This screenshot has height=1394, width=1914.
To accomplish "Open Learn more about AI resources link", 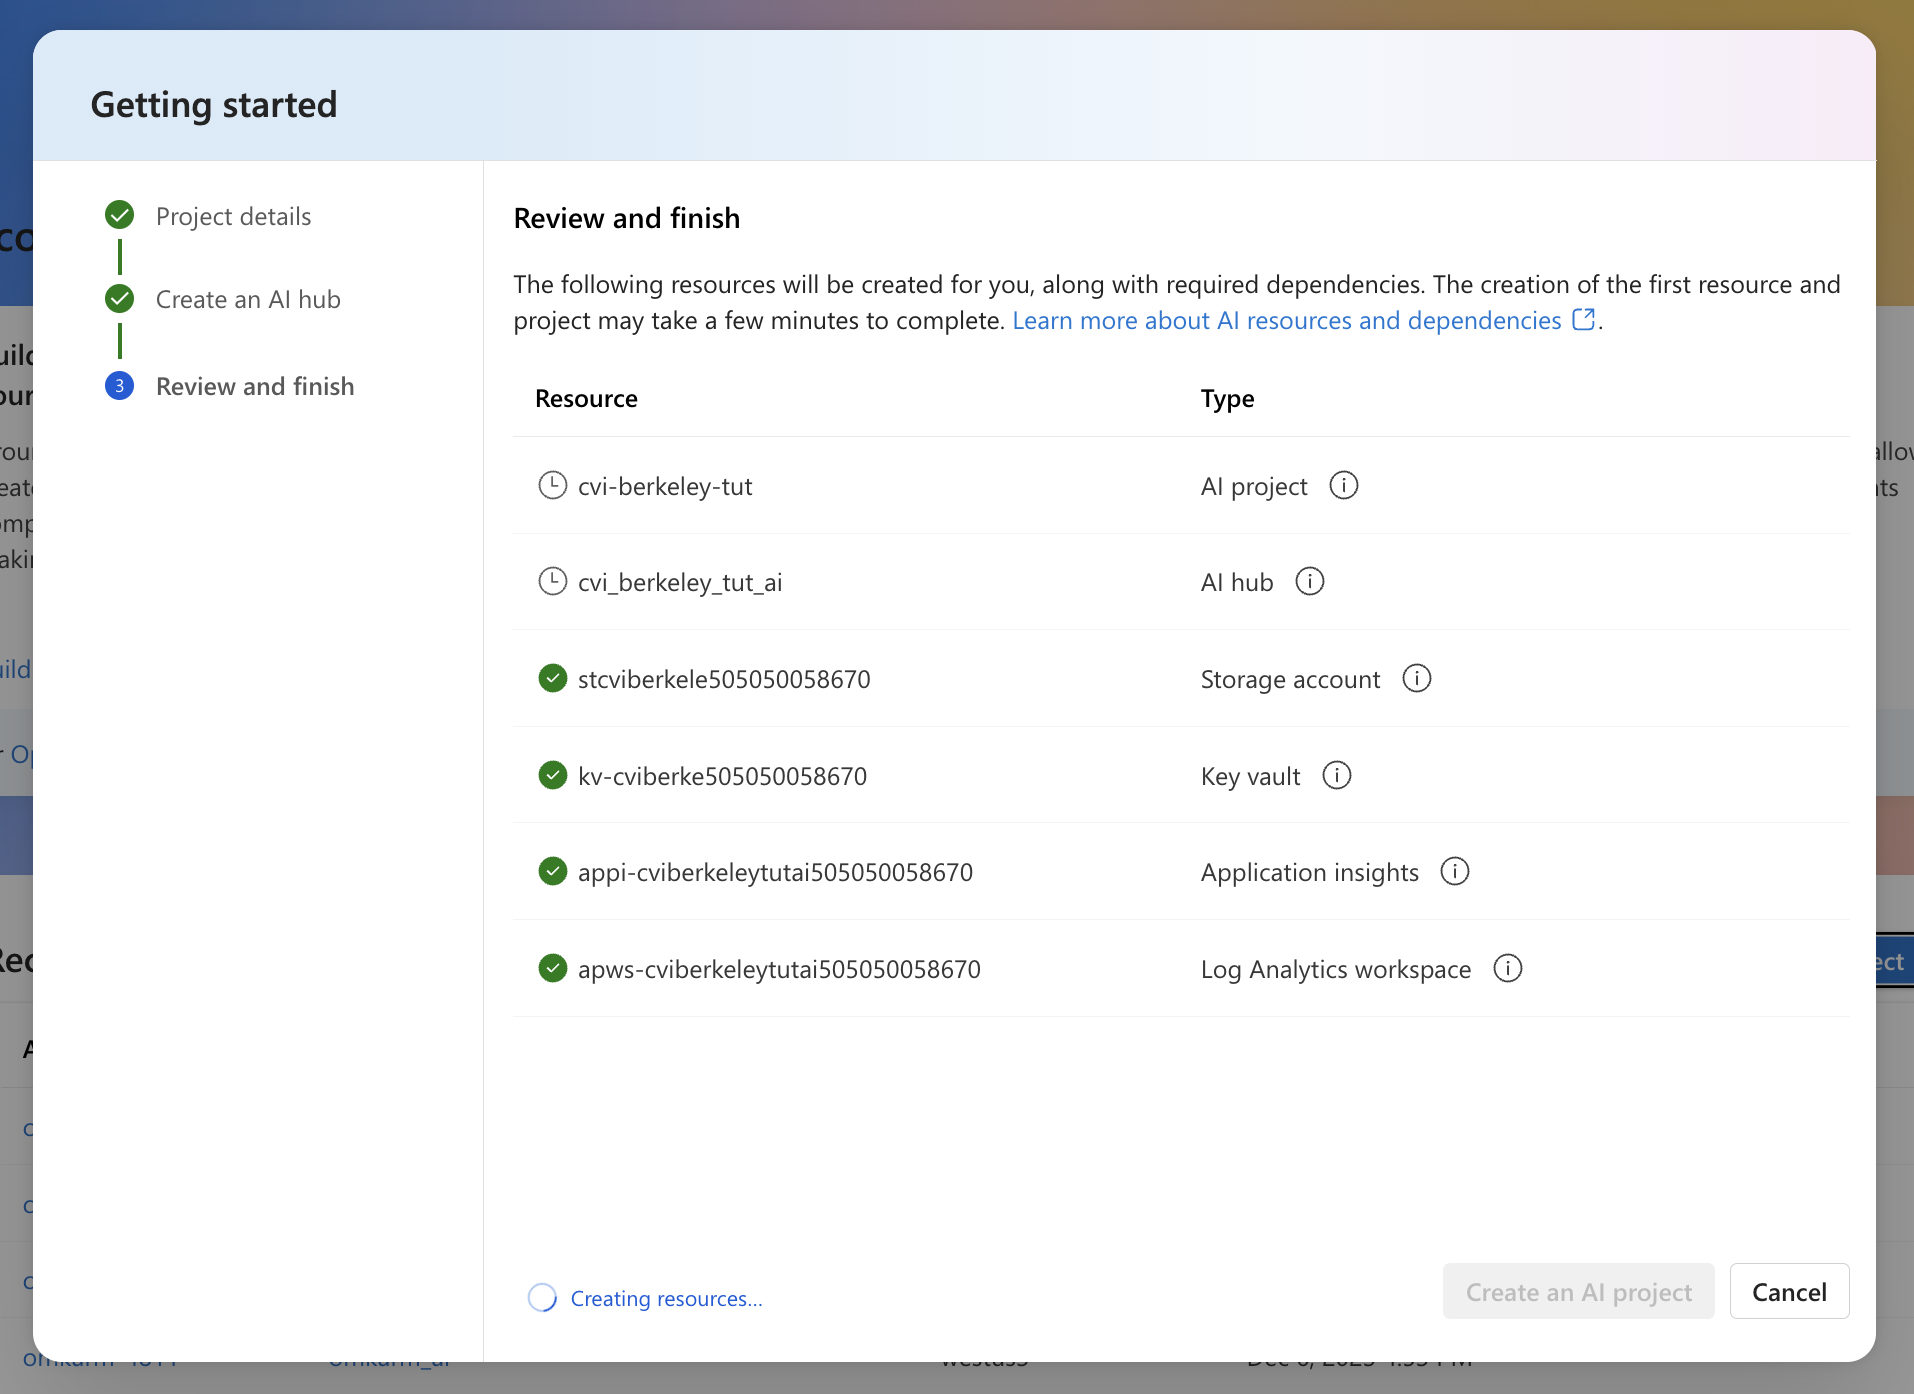I will tap(1286, 320).
